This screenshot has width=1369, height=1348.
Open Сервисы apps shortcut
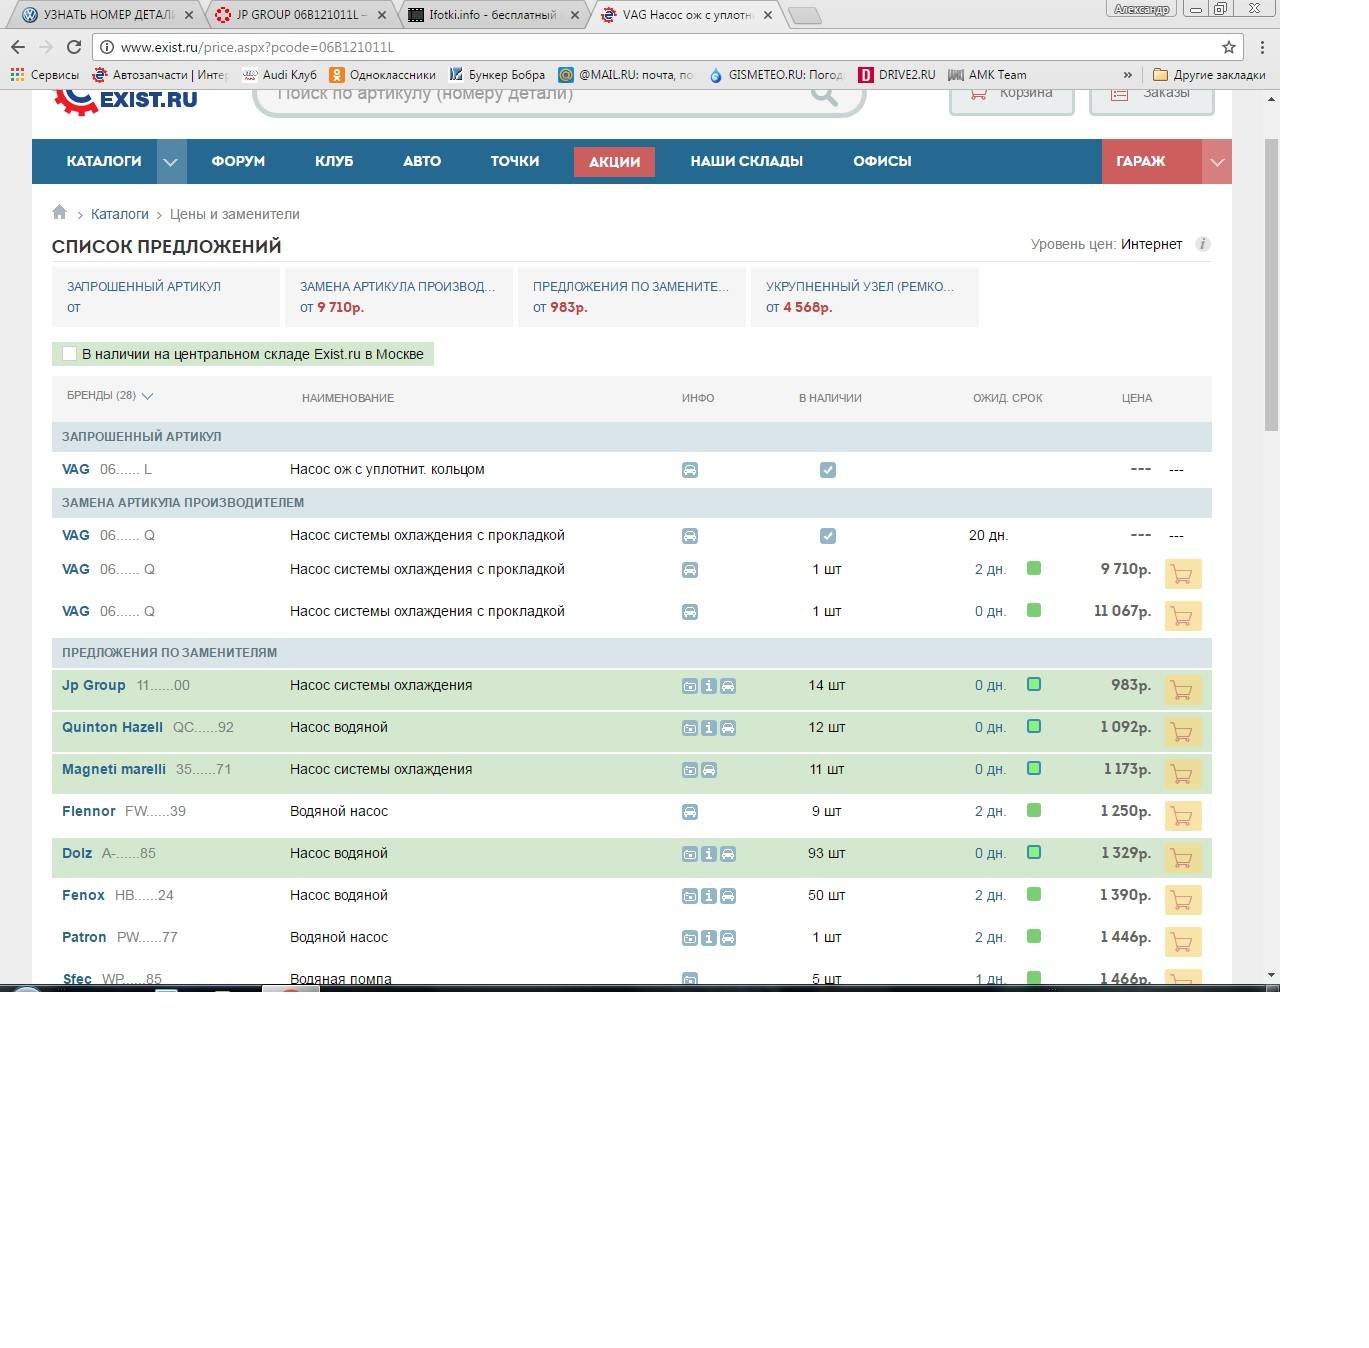[44, 75]
